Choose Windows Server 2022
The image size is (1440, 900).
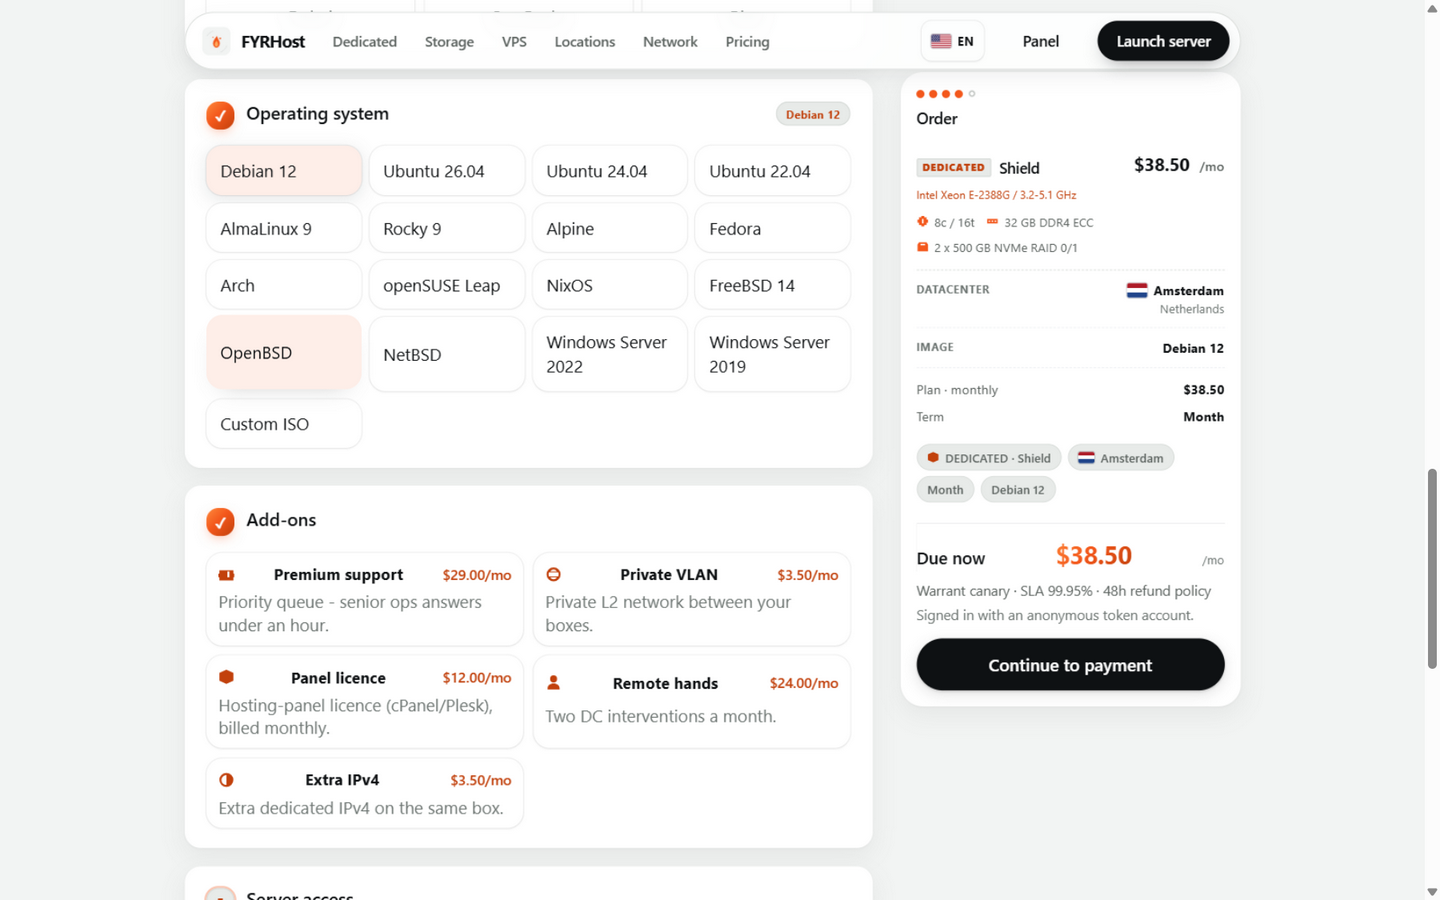(x=610, y=354)
